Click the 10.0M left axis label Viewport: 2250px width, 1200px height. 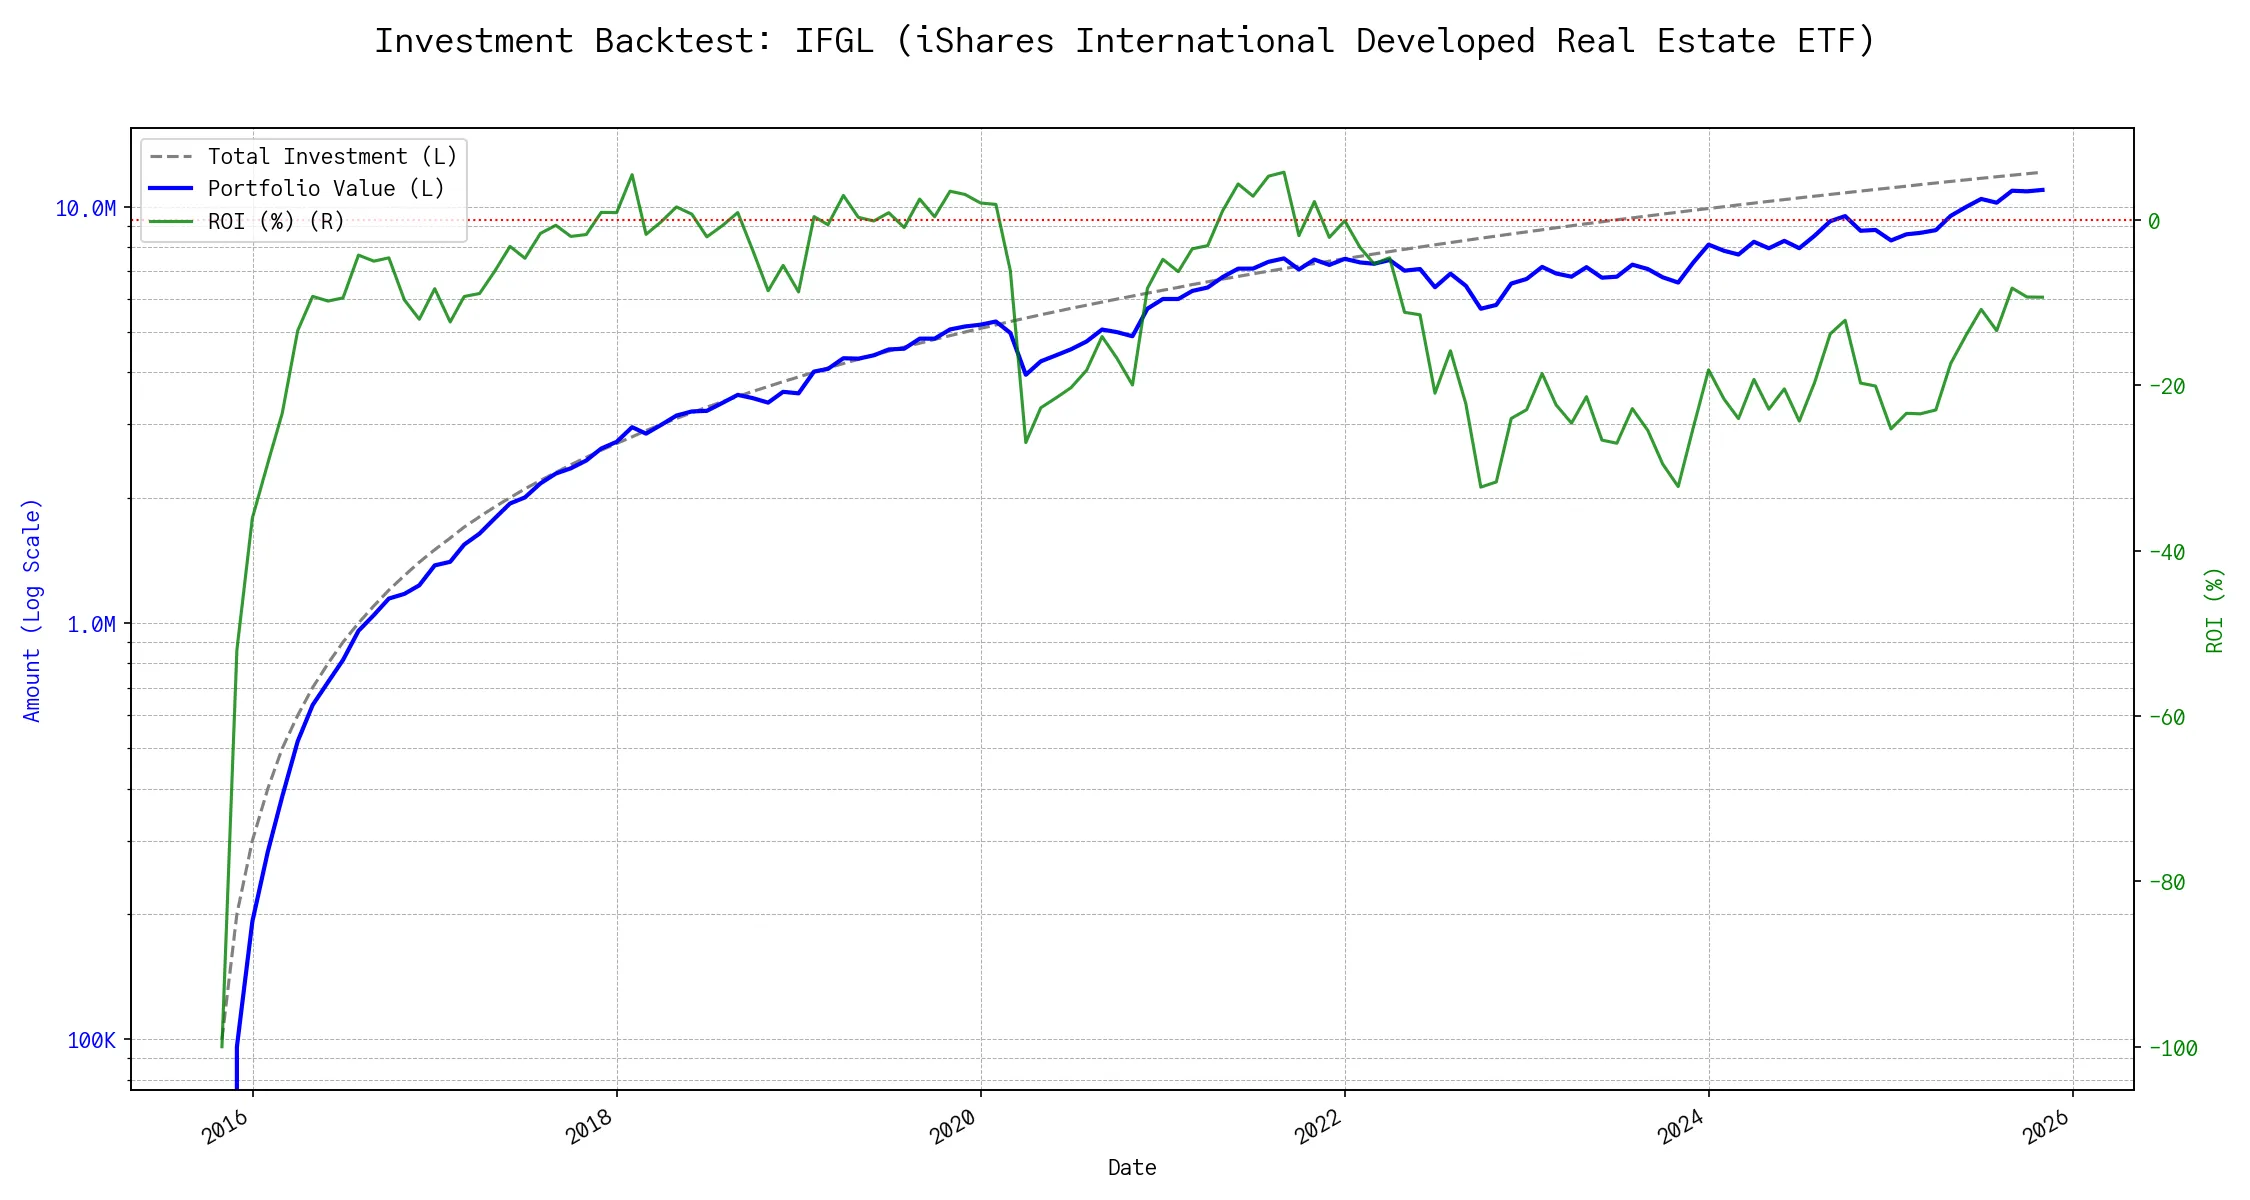coord(85,208)
